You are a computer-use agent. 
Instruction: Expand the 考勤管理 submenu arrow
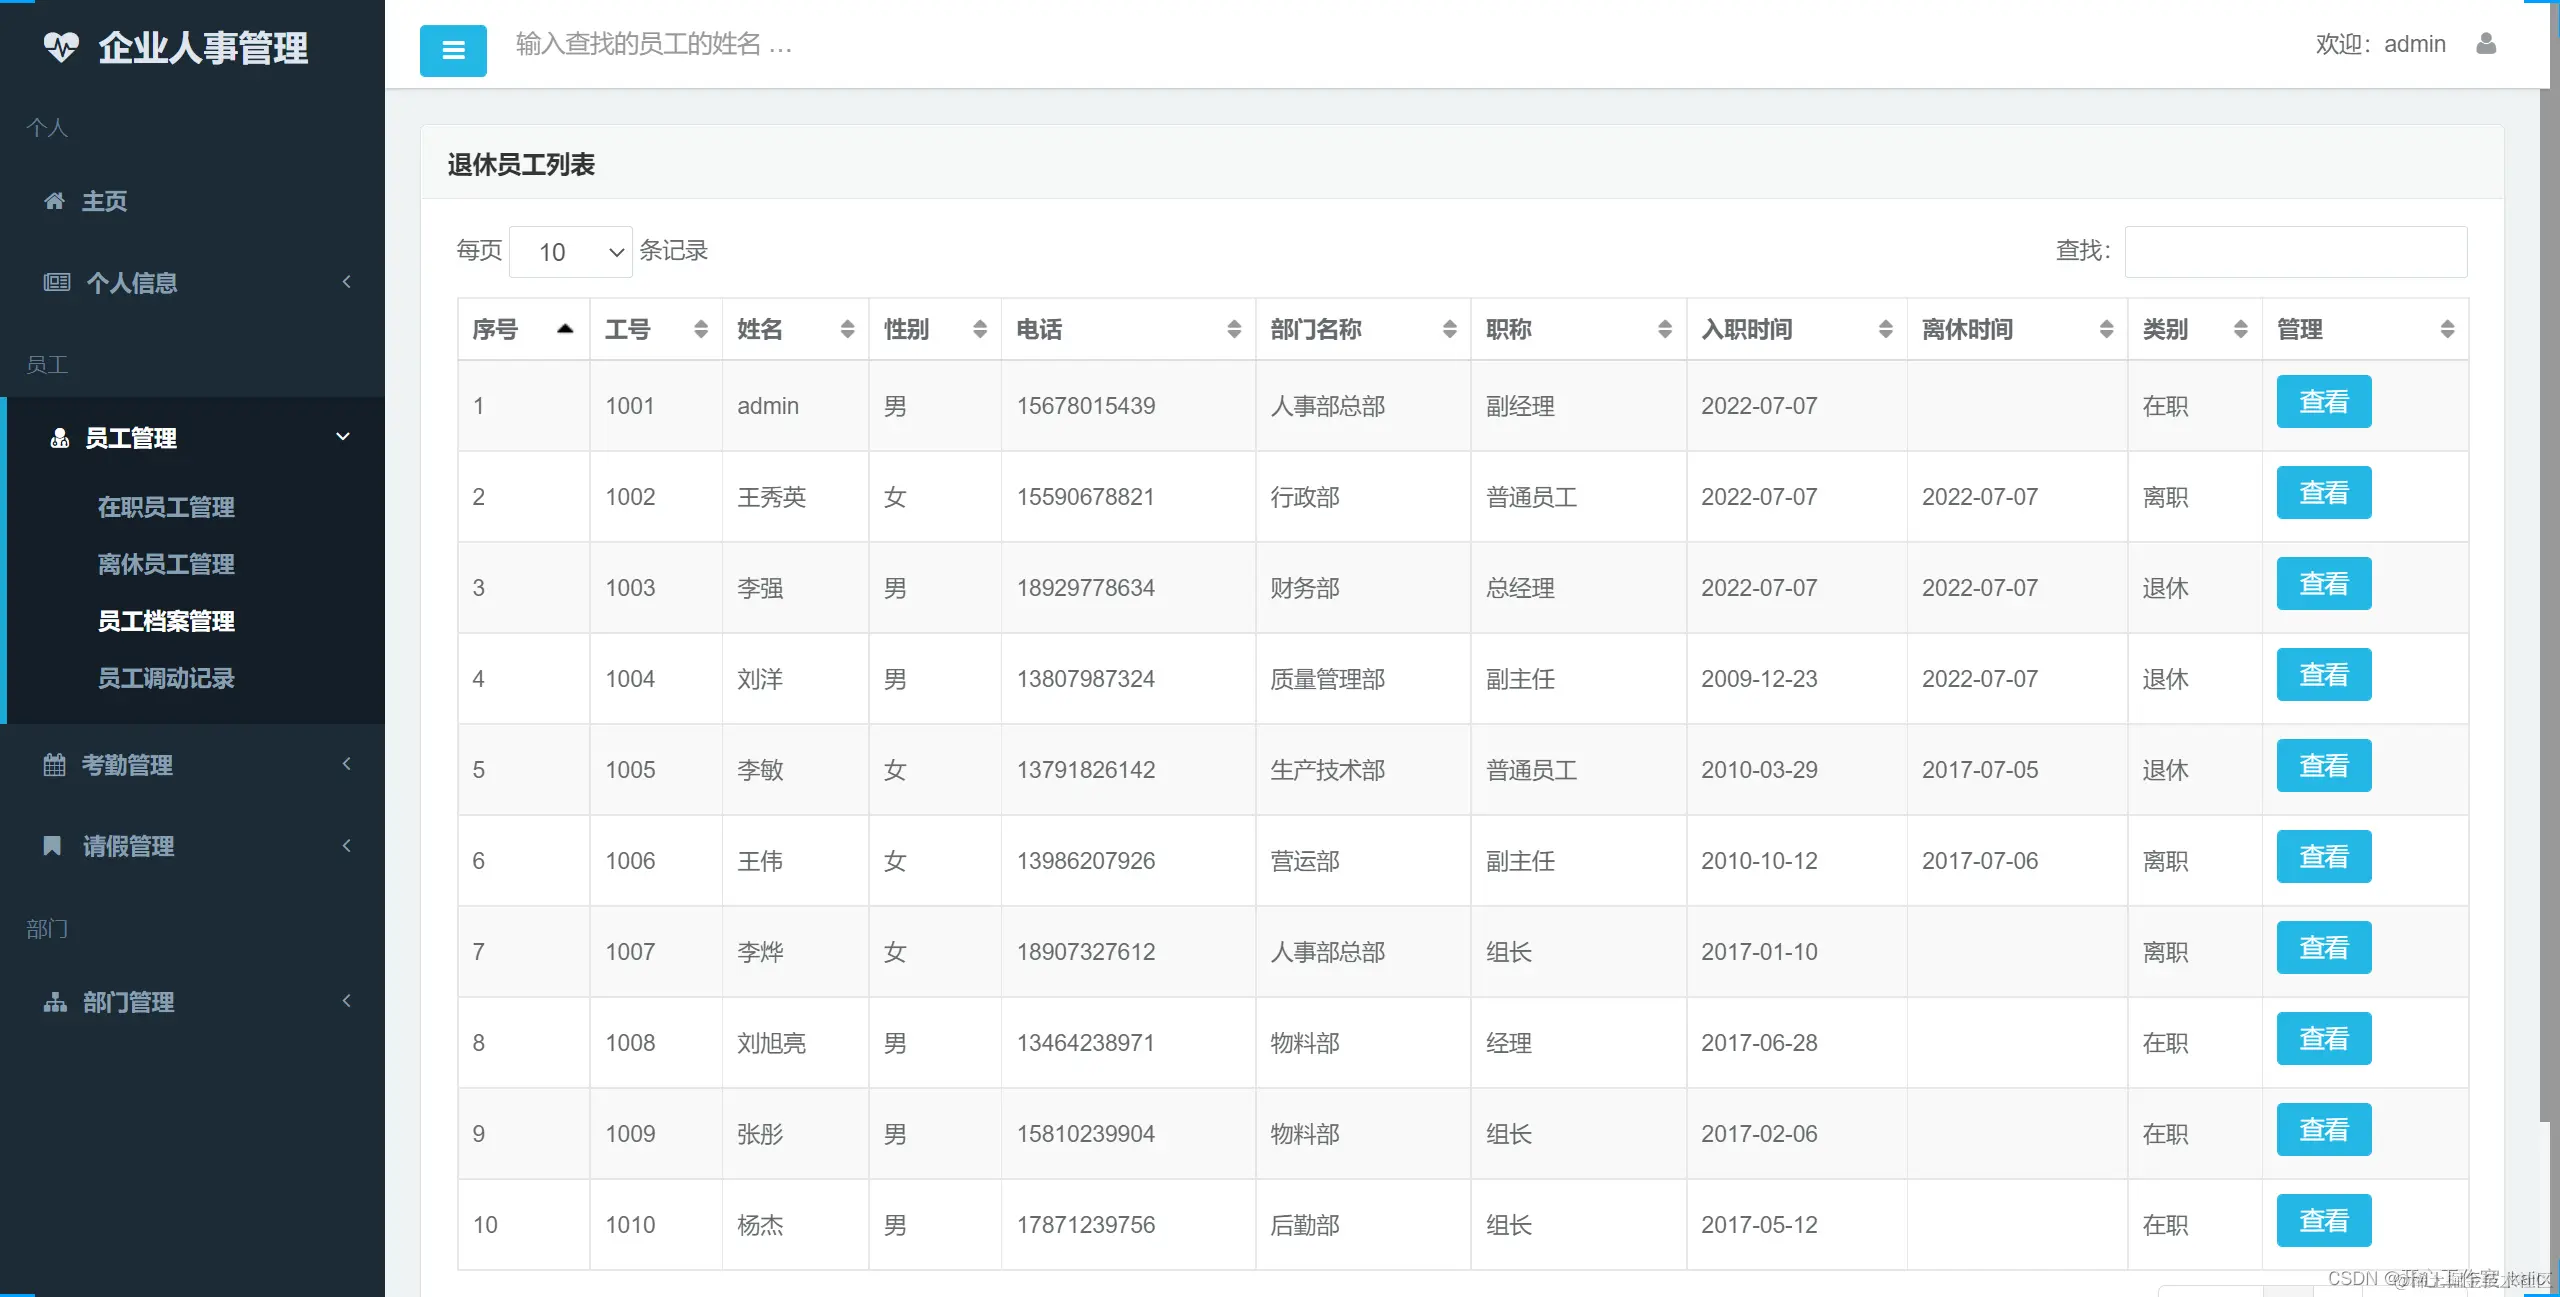pyautogui.click(x=347, y=764)
